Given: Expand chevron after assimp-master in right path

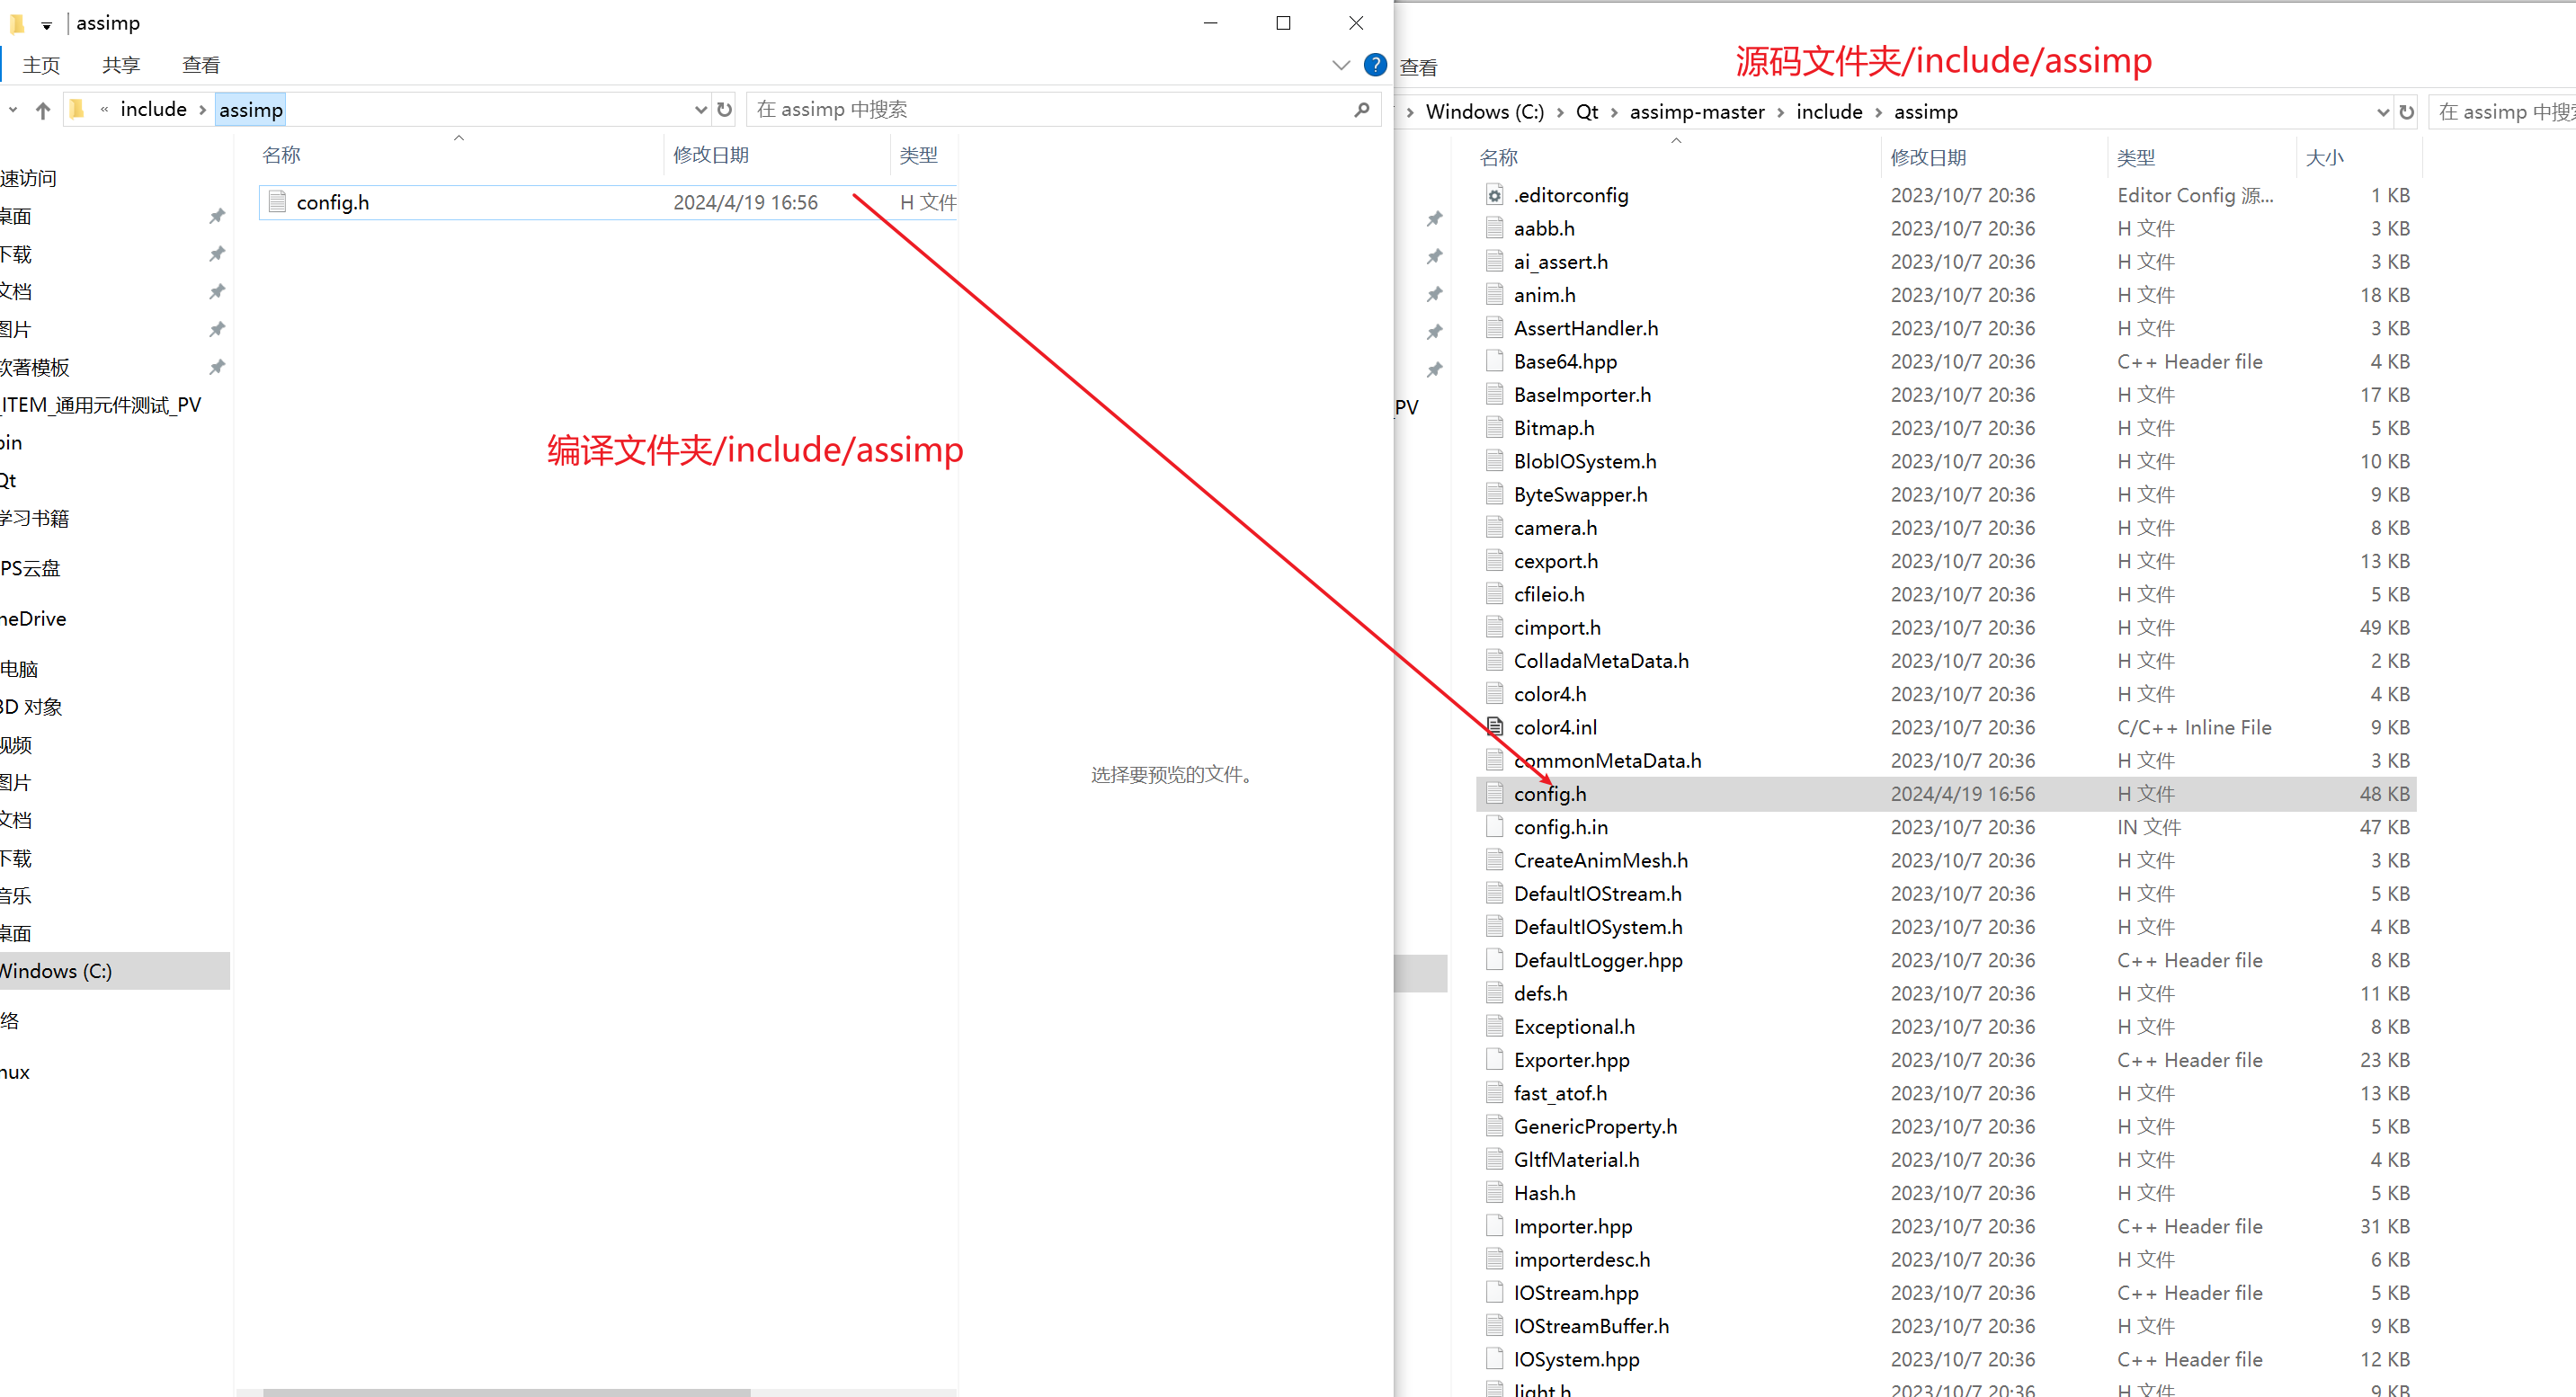Looking at the screenshot, I should pyautogui.click(x=1780, y=112).
